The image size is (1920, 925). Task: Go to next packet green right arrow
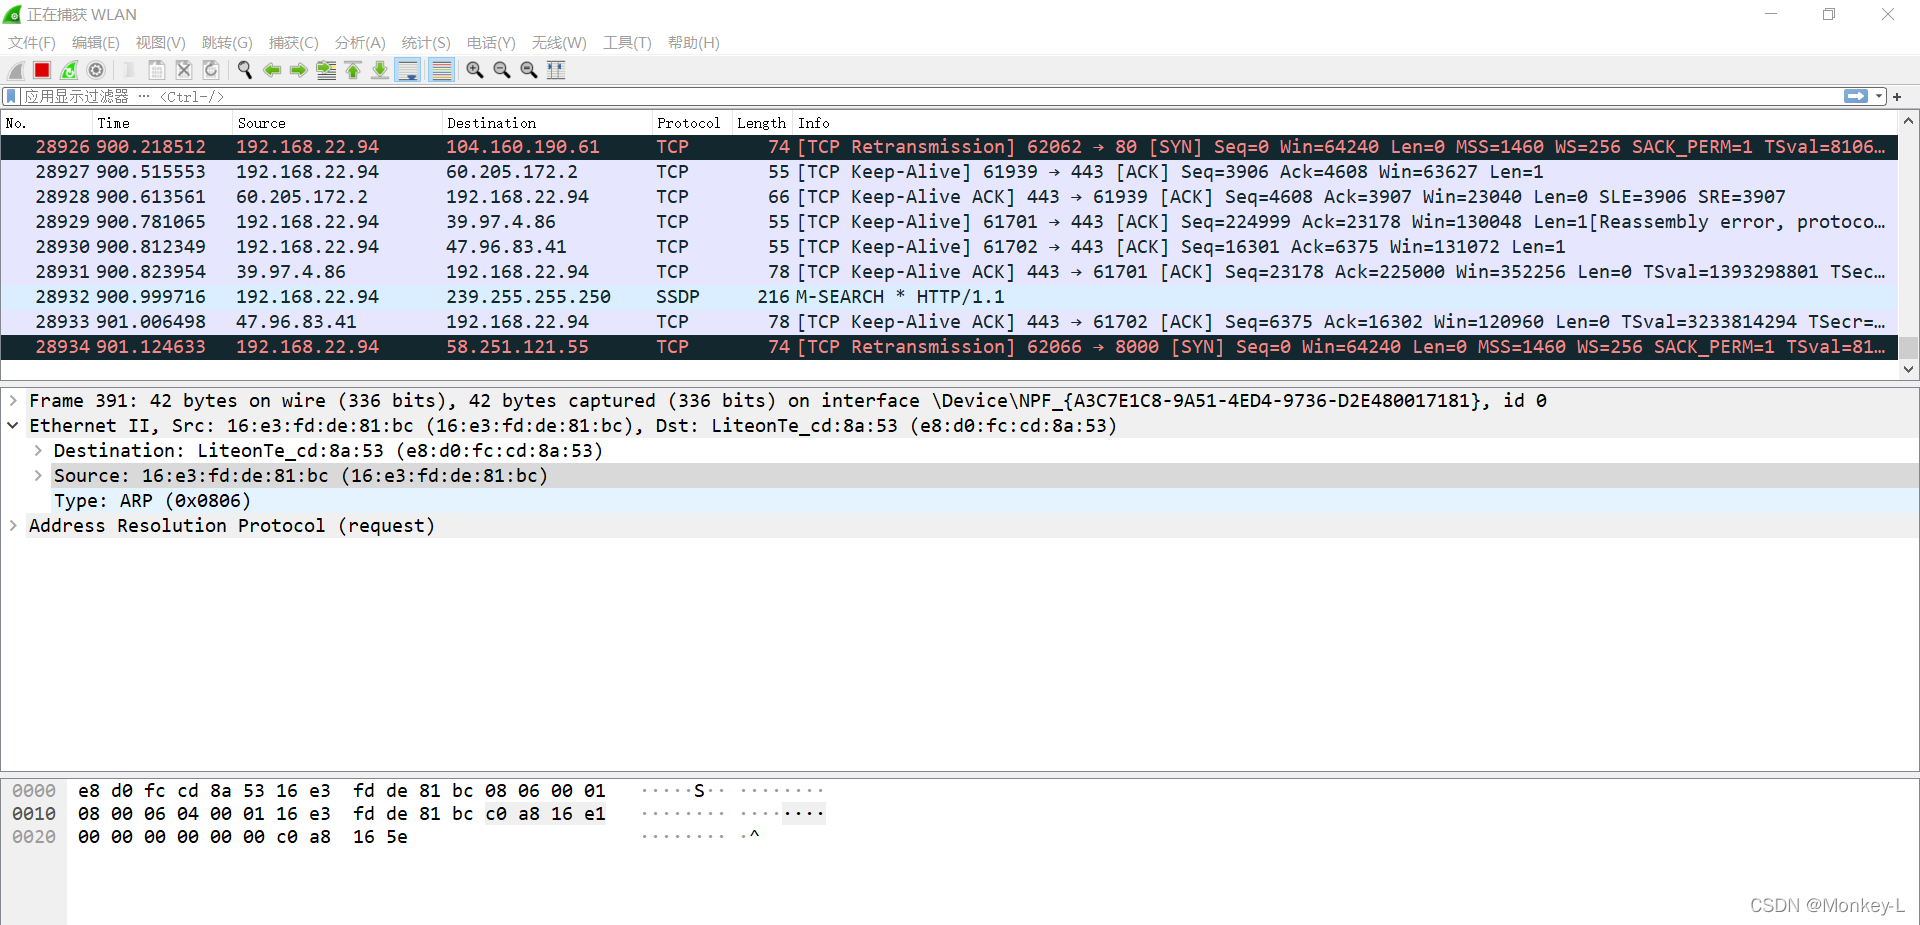click(x=298, y=70)
